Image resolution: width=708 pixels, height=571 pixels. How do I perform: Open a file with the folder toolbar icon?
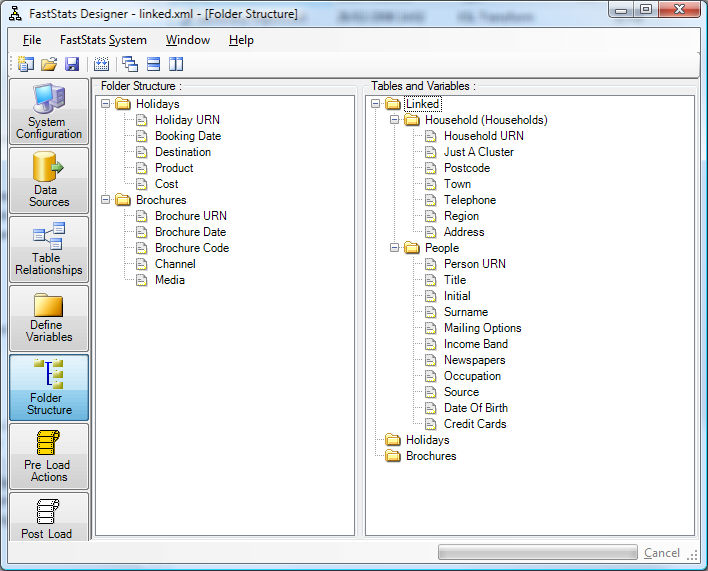click(x=49, y=64)
